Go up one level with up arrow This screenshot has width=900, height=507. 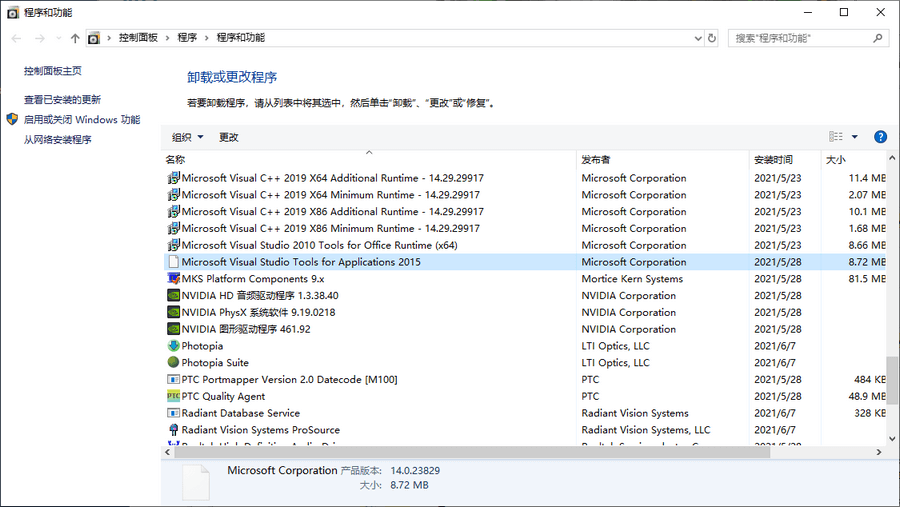click(x=75, y=38)
